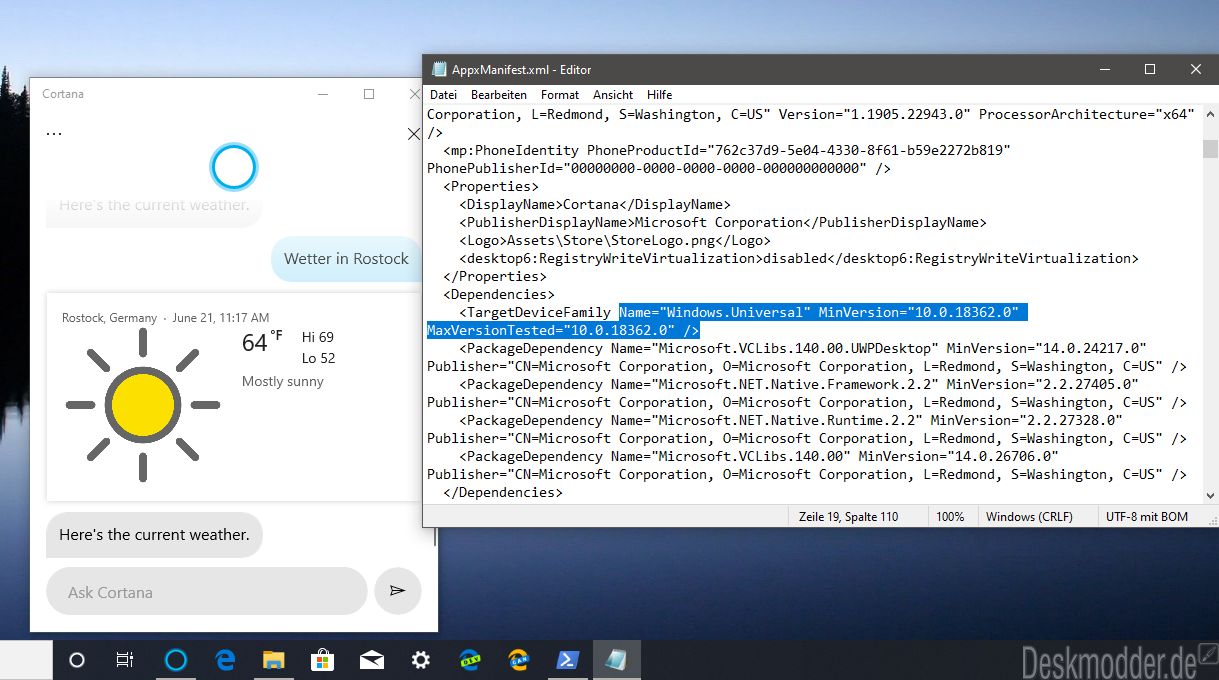This screenshot has width=1219, height=680.
Task: Click the lower "Here's the current weather." bubble
Action: pyautogui.click(x=154, y=535)
